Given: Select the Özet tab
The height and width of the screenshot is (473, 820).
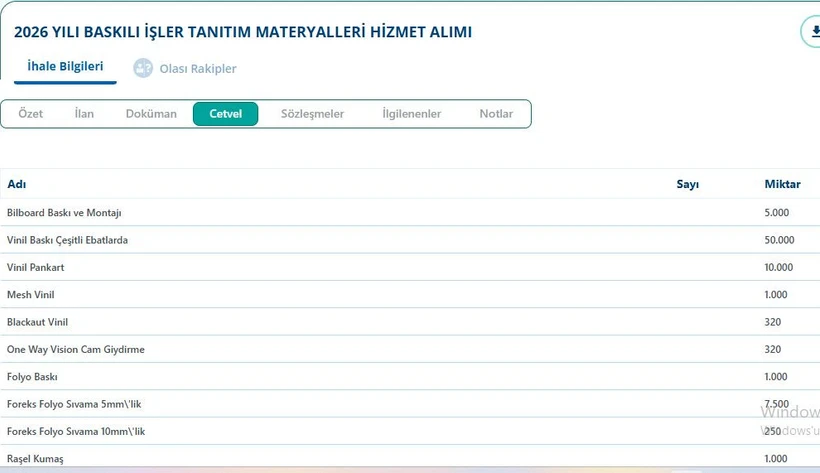Looking at the screenshot, I should pos(30,114).
